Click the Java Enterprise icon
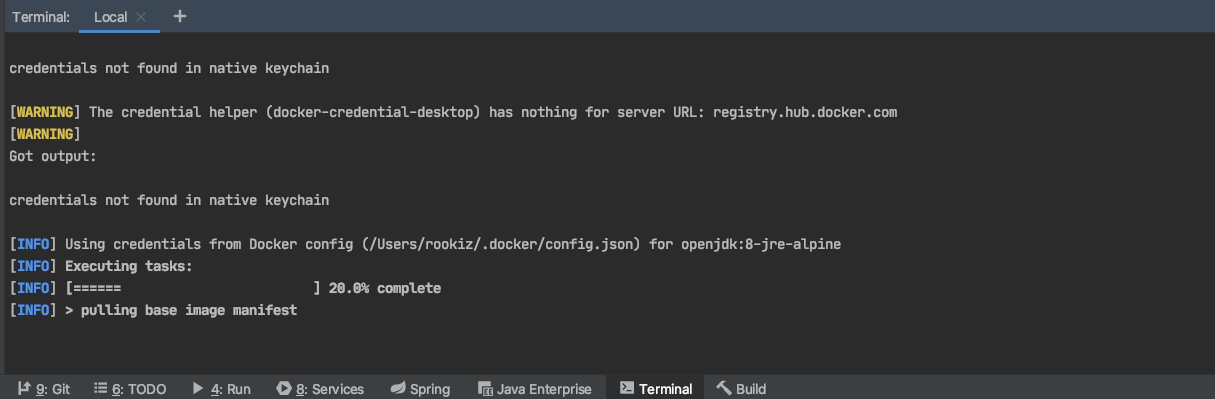 [x=485, y=388]
